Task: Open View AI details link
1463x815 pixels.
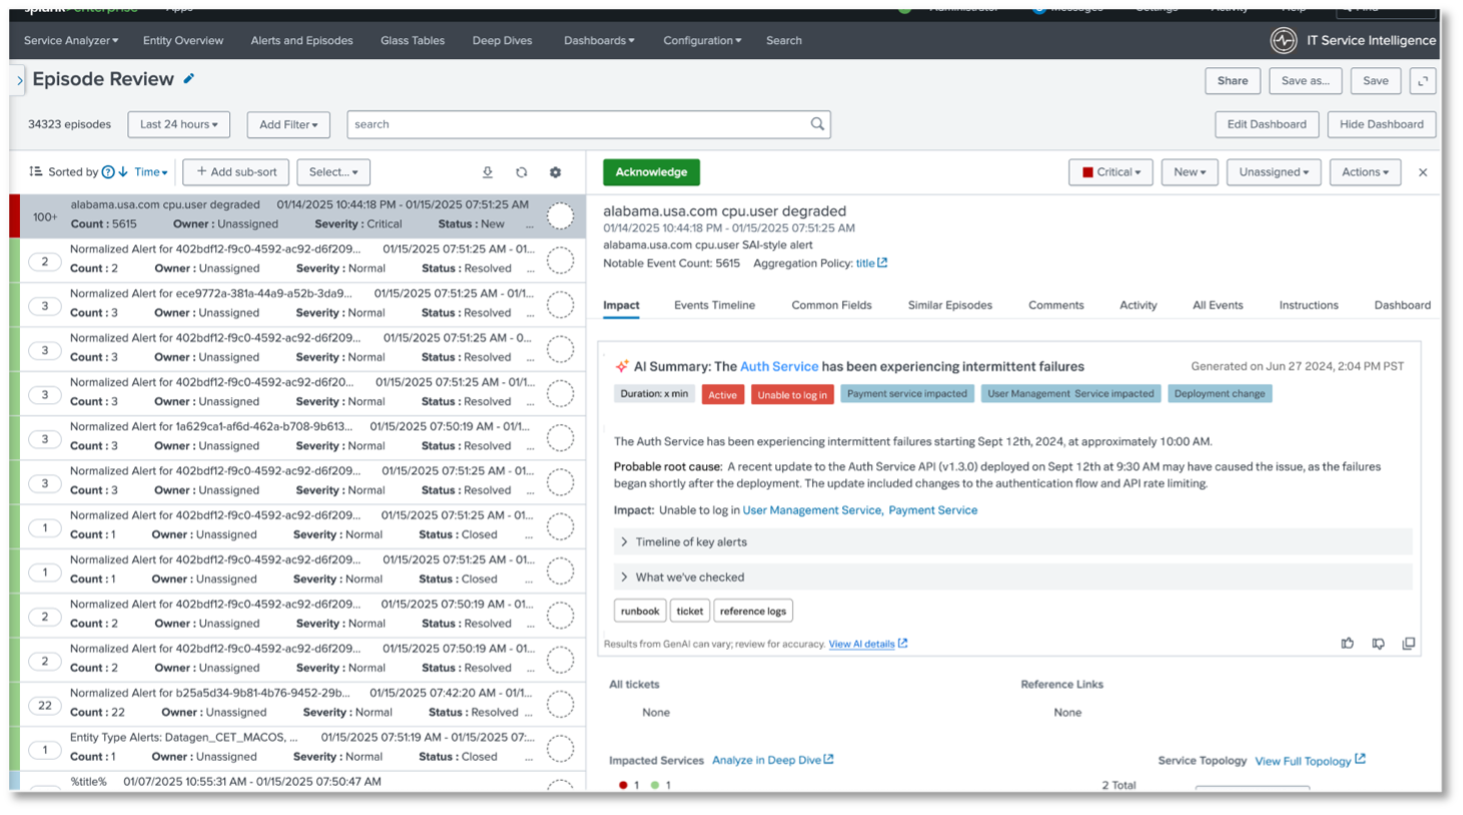Action: click(867, 644)
